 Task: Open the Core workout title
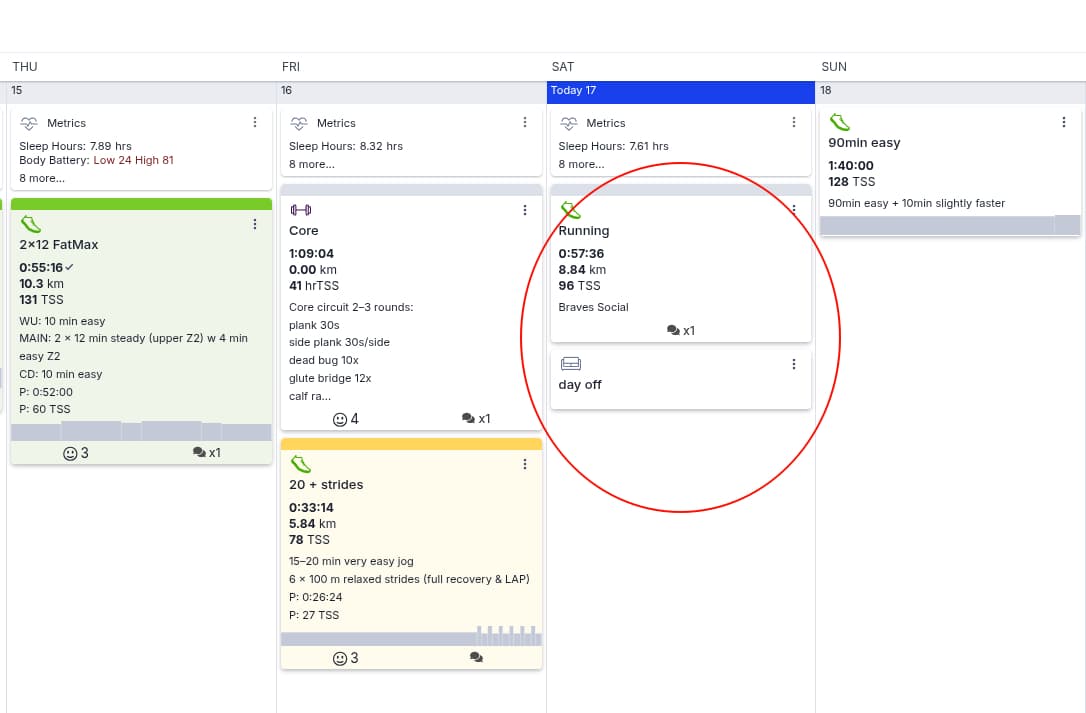point(304,231)
